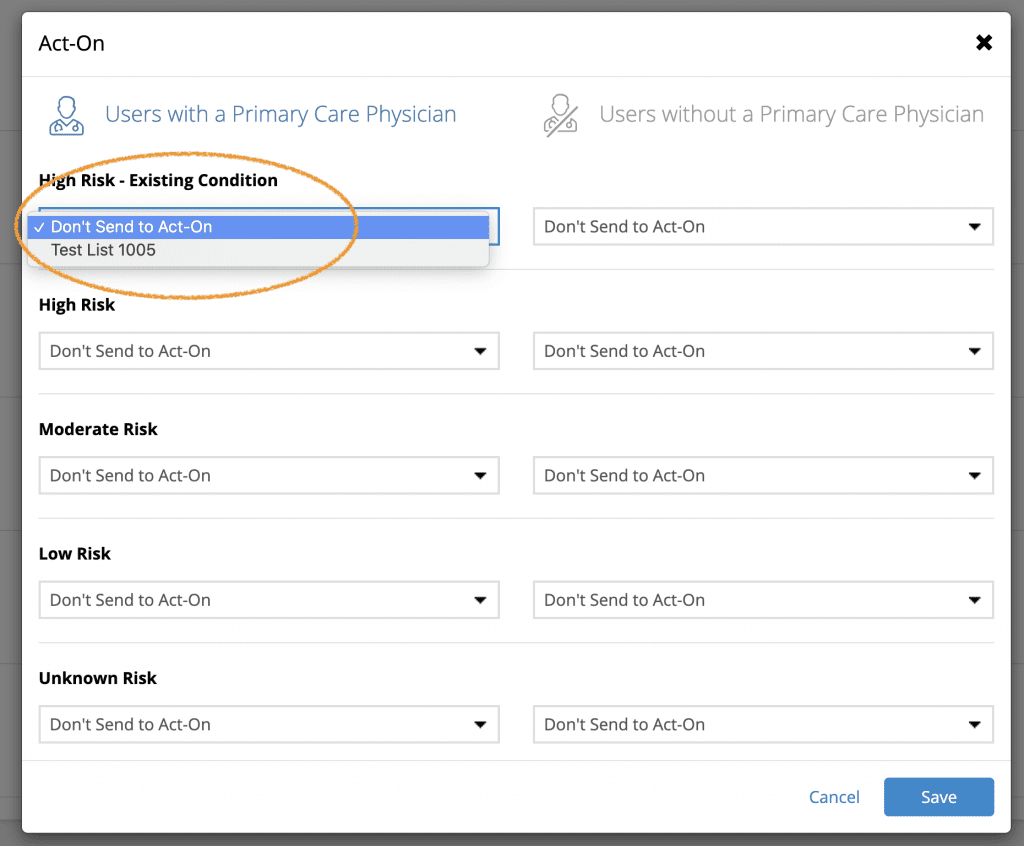Open High Risk - Existing Condition dropdown without physician
Viewport: 1024px width, 846px height.
pos(763,227)
